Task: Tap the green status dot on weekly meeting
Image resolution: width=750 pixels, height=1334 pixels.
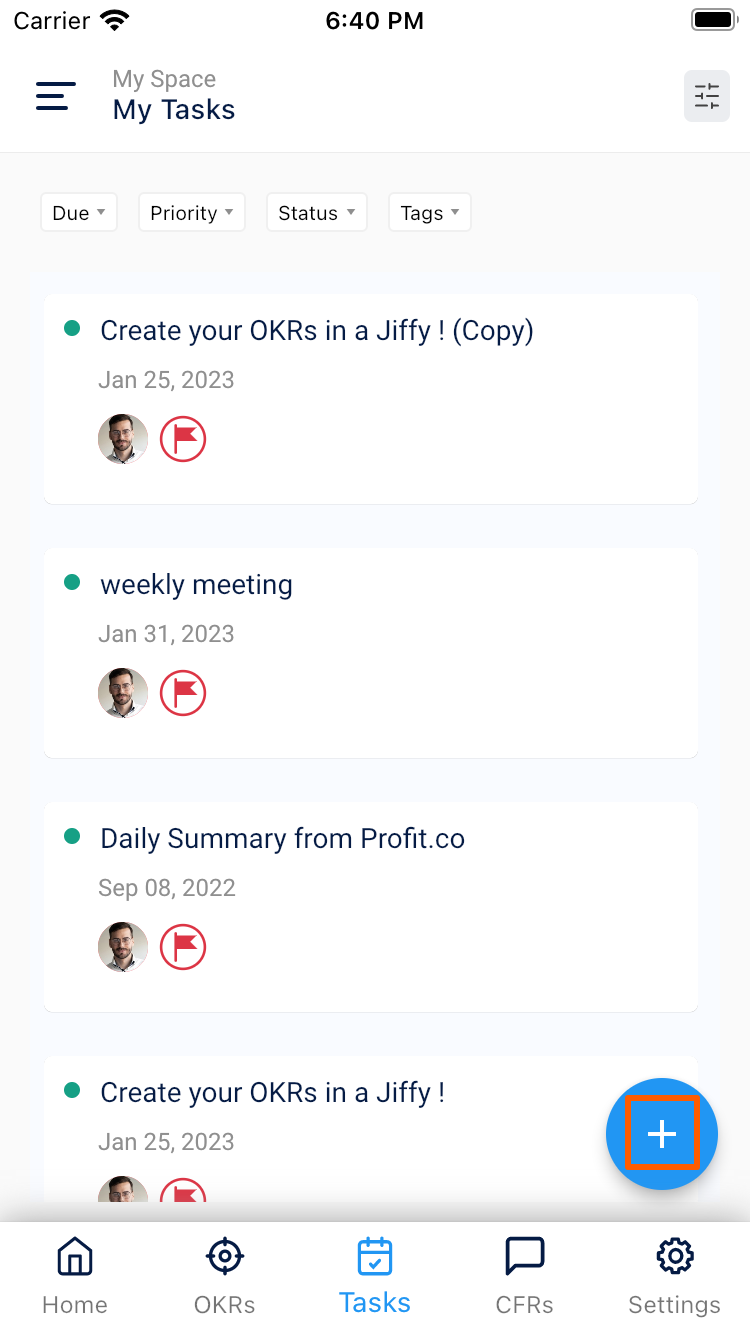Action: pos(71,582)
